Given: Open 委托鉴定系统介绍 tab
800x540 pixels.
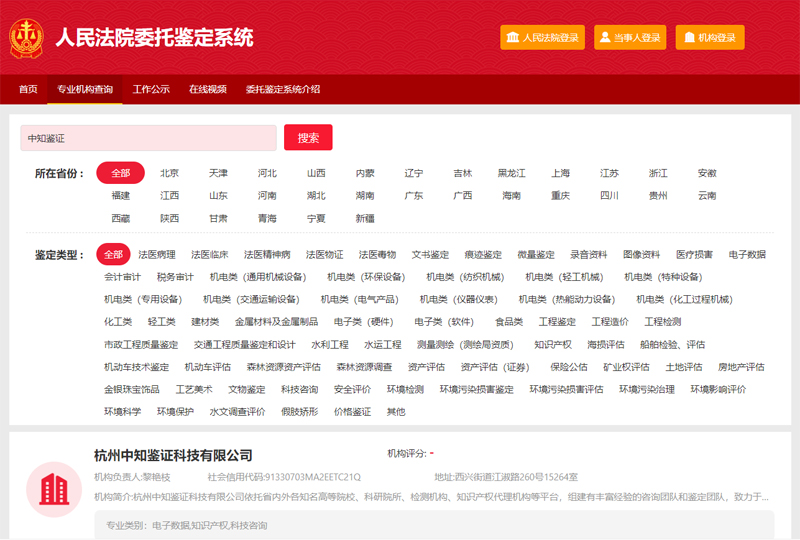Looking at the screenshot, I should tap(283, 89).
